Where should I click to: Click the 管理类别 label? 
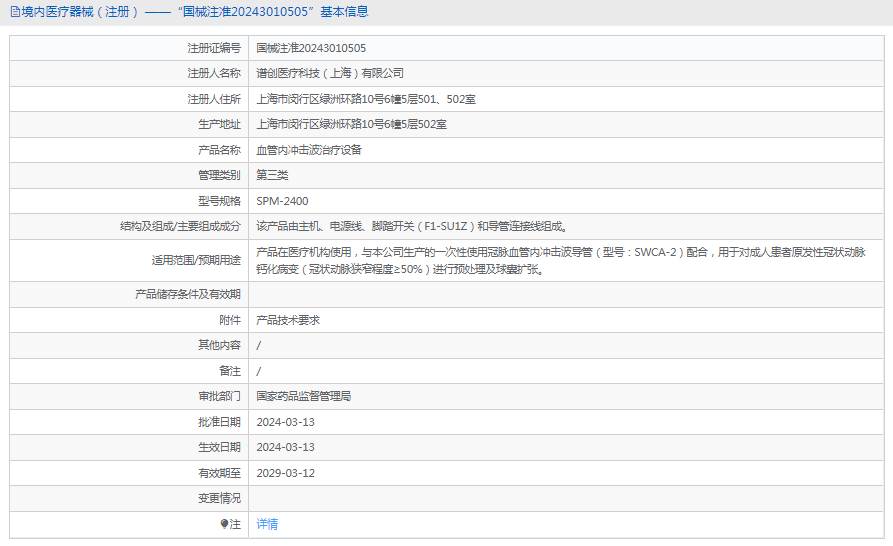pos(219,175)
